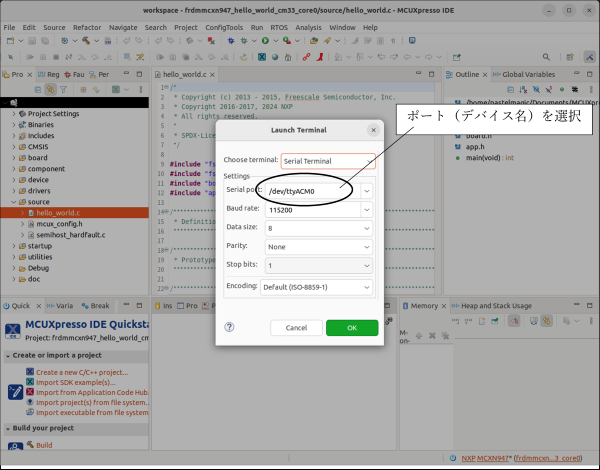Open the Baud rate dropdown

click(x=367, y=210)
